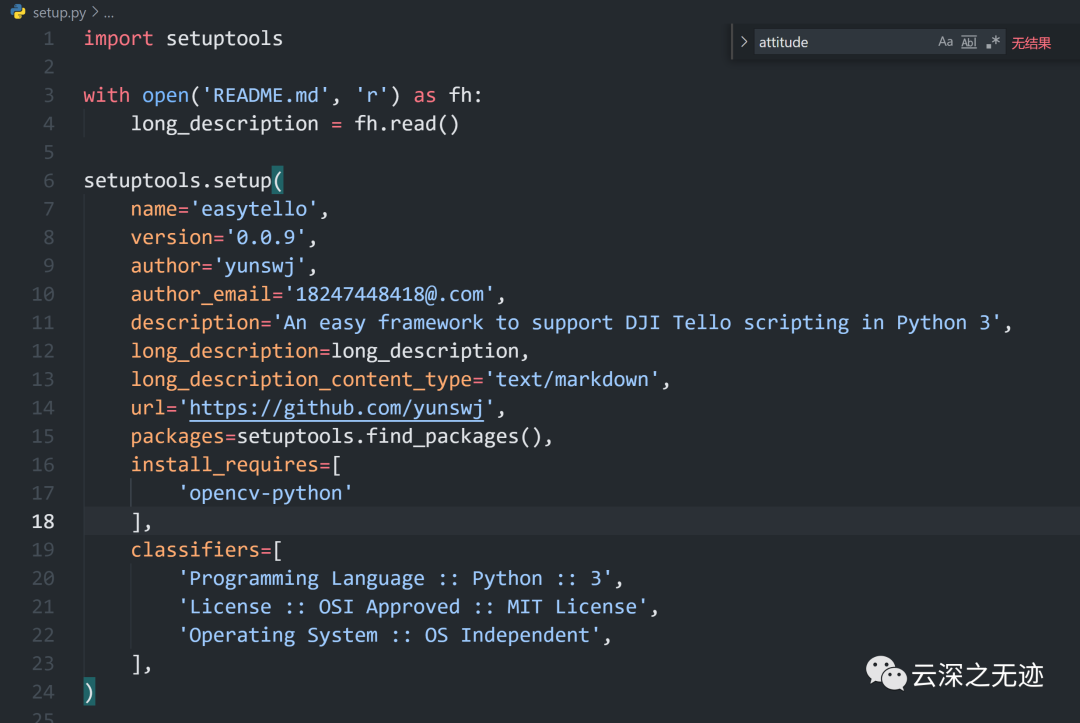1080x723 pixels.
Task: Click line number 18 in gutter
Action: coord(43,521)
